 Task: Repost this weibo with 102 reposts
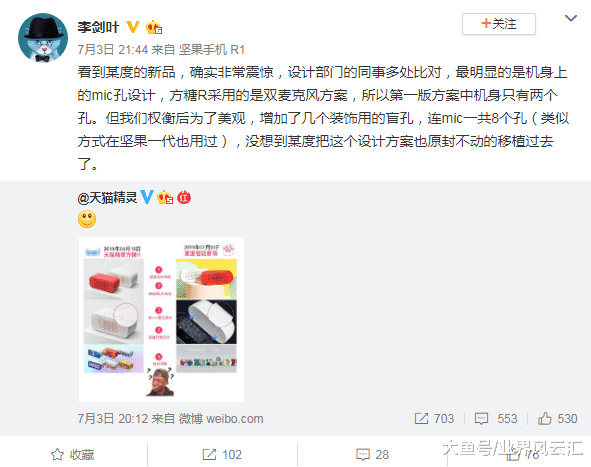coord(222,455)
